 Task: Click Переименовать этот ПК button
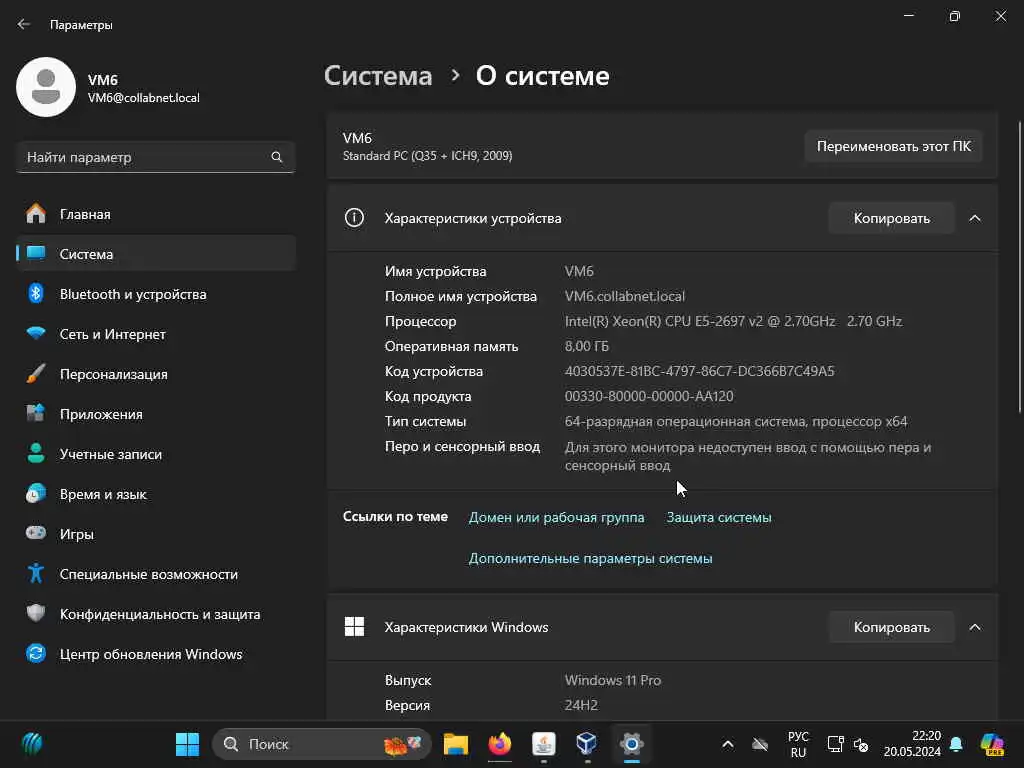(x=893, y=146)
